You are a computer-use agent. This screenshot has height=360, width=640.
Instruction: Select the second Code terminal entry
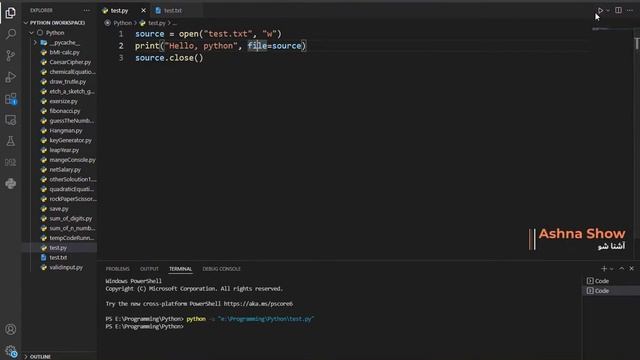click(x=611, y=291)
